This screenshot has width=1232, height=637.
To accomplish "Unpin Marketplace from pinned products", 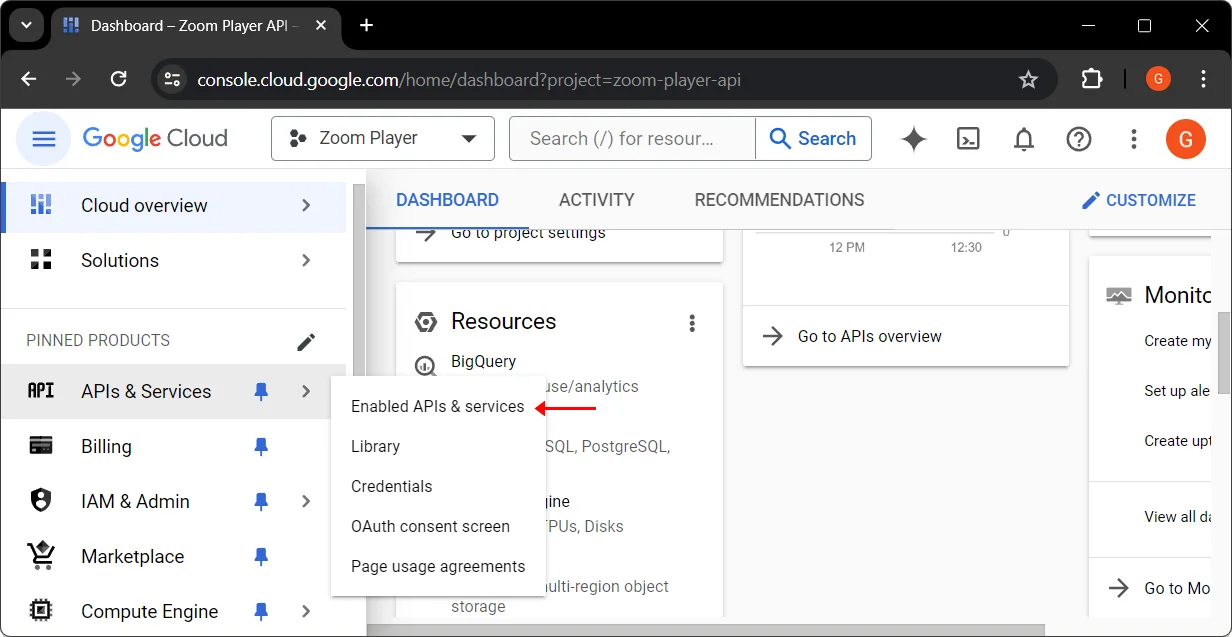I will 261,557.
